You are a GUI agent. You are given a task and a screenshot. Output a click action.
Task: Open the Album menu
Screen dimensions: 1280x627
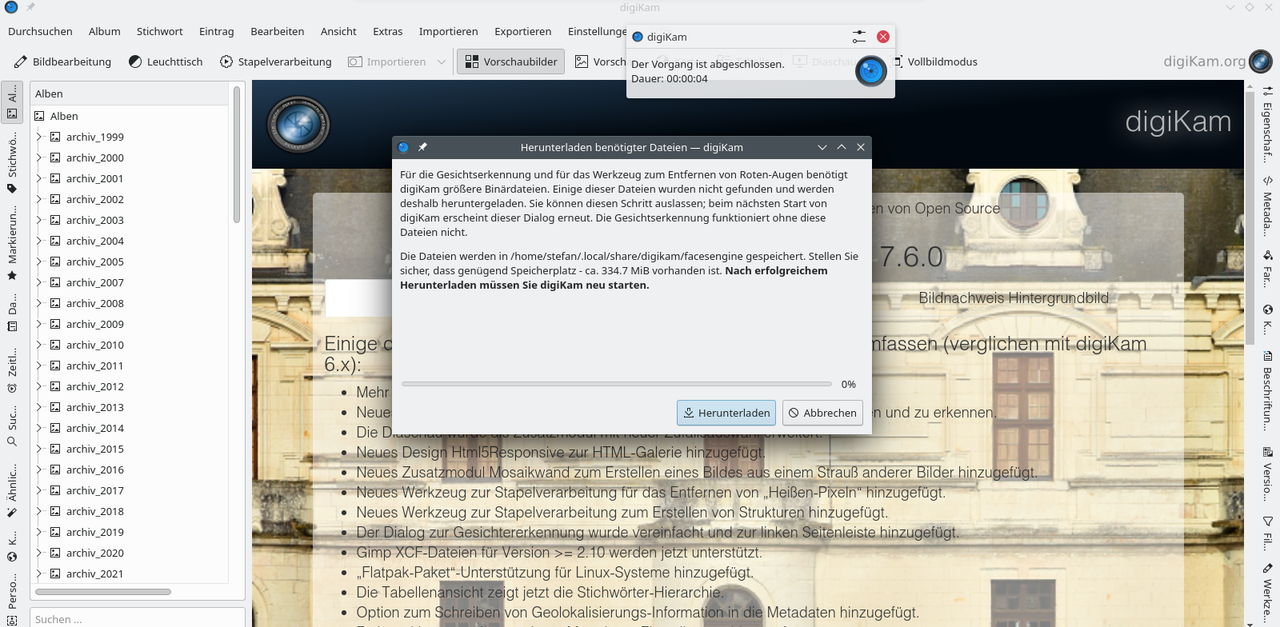104,31
